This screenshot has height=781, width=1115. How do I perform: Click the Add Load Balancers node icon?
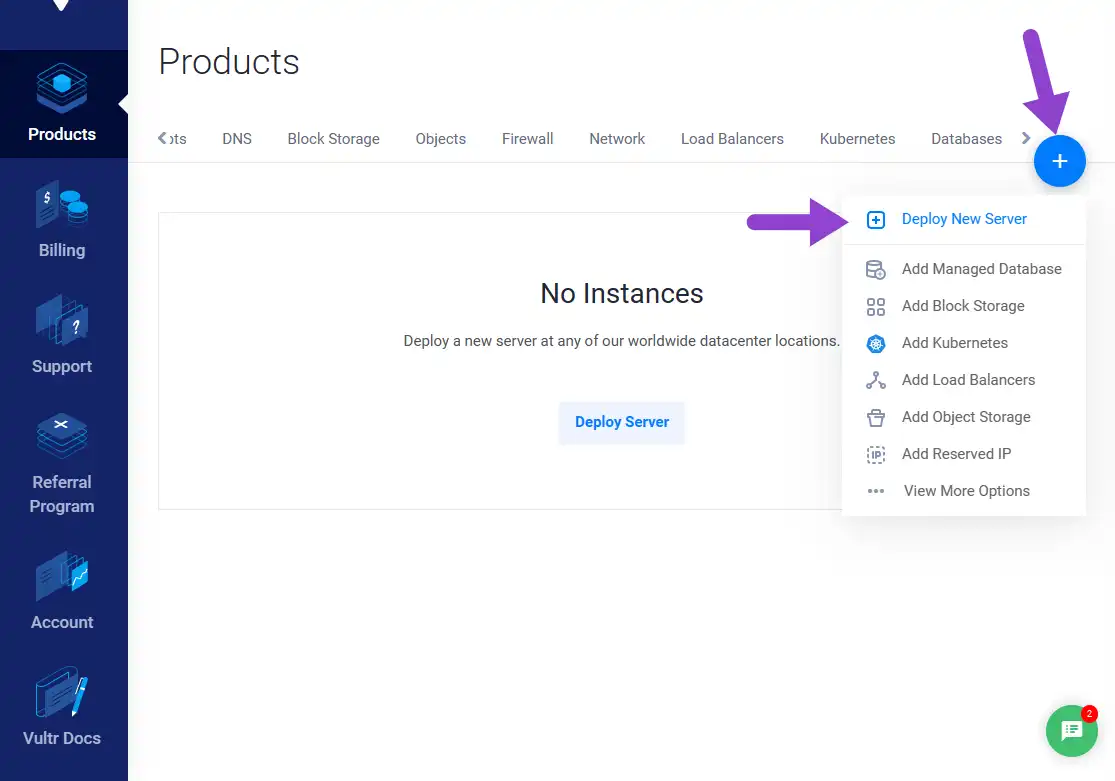(875, 381)
